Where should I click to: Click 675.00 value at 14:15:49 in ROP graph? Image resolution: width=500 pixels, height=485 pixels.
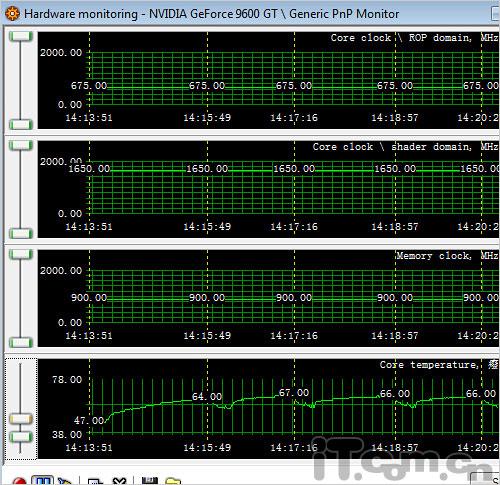pos(207,86)
